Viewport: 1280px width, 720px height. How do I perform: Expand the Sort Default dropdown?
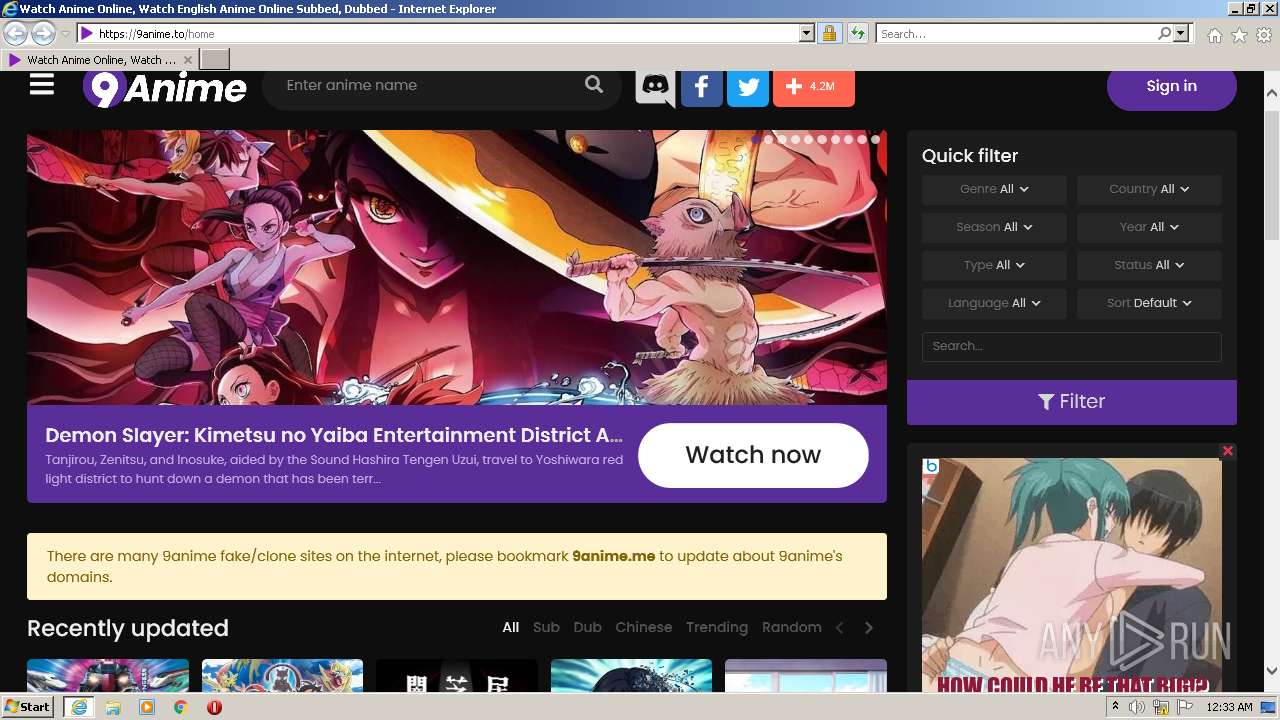click(x=1149, y=303)
